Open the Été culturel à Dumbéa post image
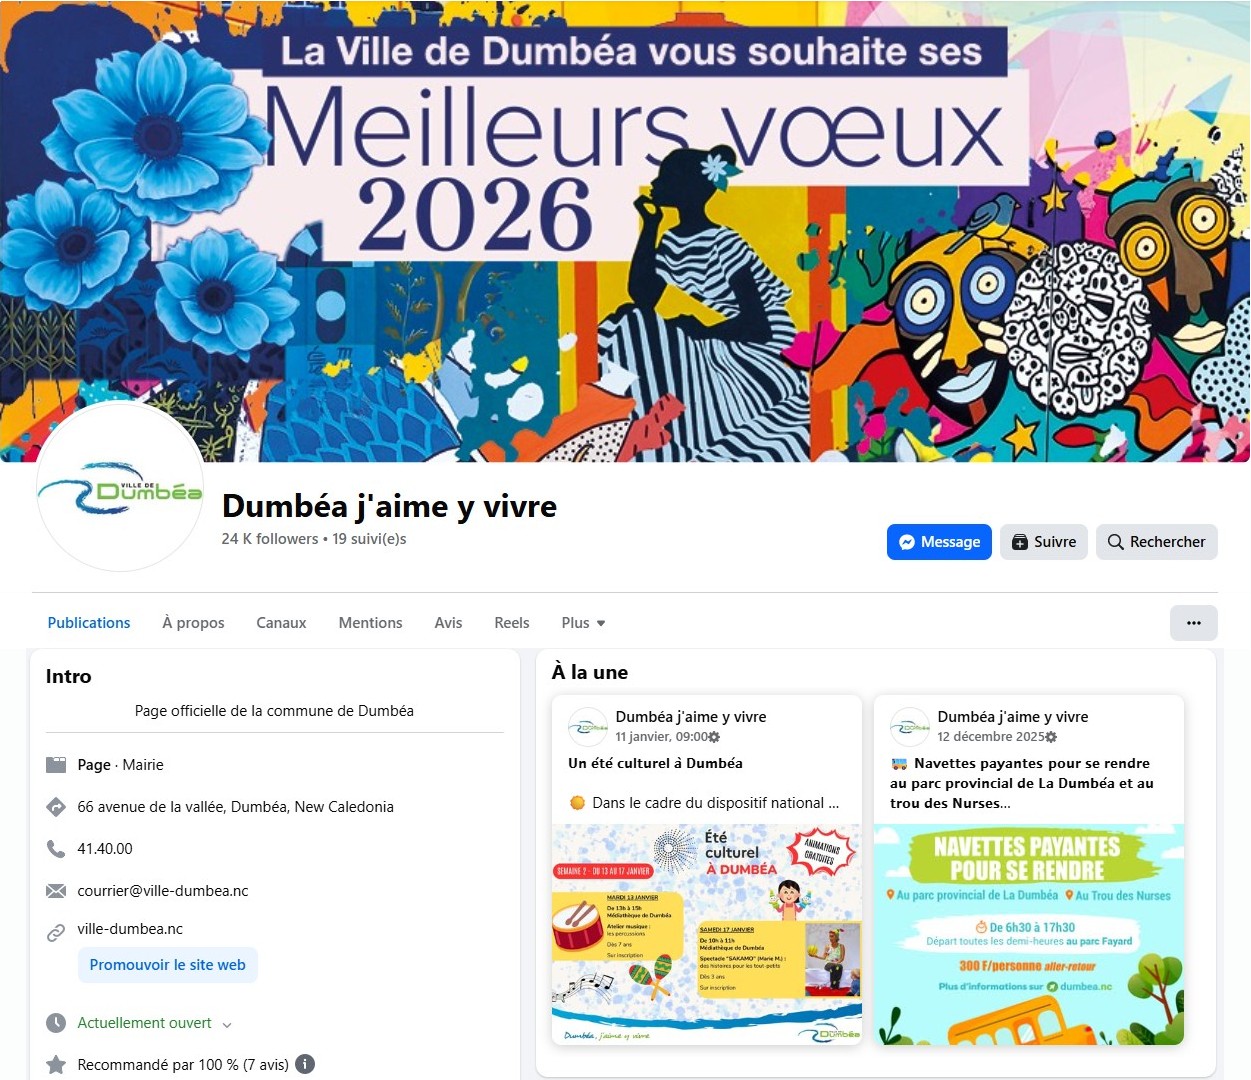Screen dimensions: 1251x1080 tap(707, 935)
